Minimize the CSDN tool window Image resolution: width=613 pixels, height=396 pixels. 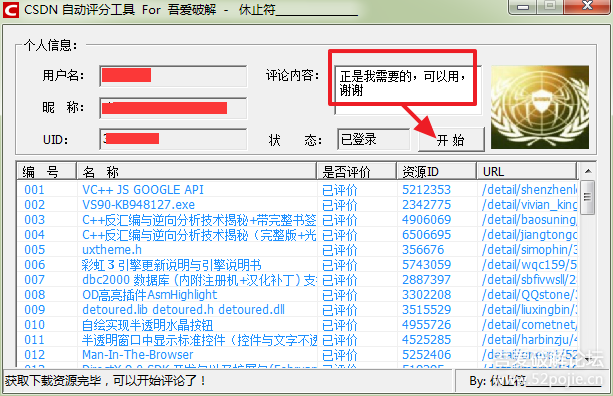[x=523, y=7]
